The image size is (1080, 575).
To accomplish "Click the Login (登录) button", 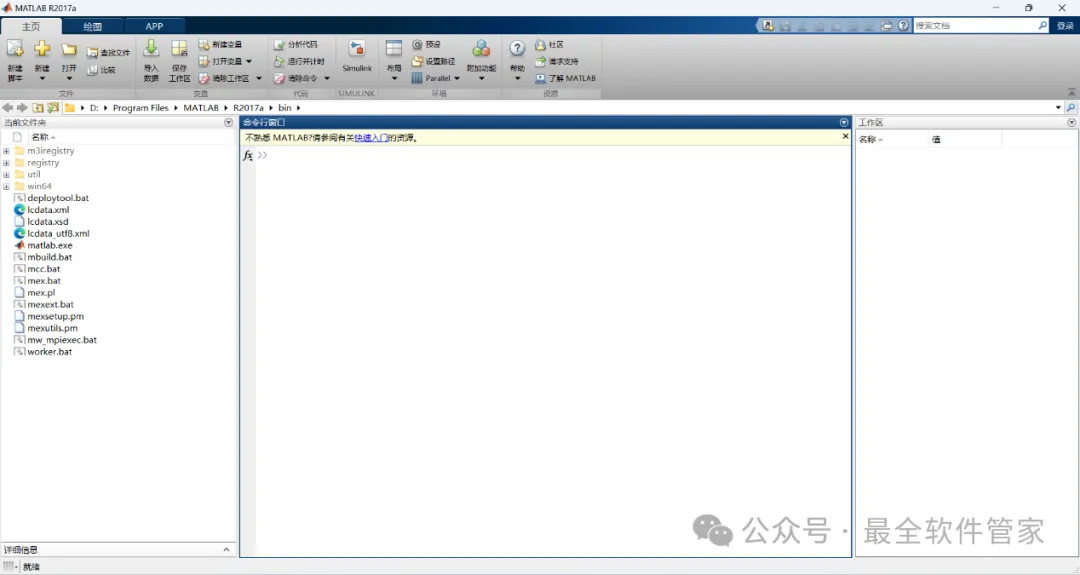I will coord(1066,25).
